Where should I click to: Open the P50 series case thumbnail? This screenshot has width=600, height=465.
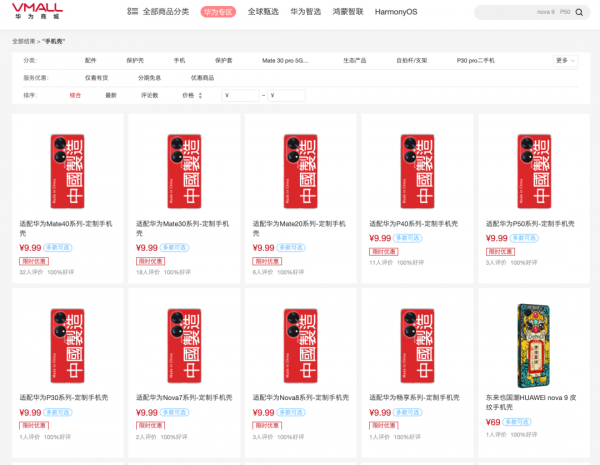pyautogui.click(x=534, y=171)
